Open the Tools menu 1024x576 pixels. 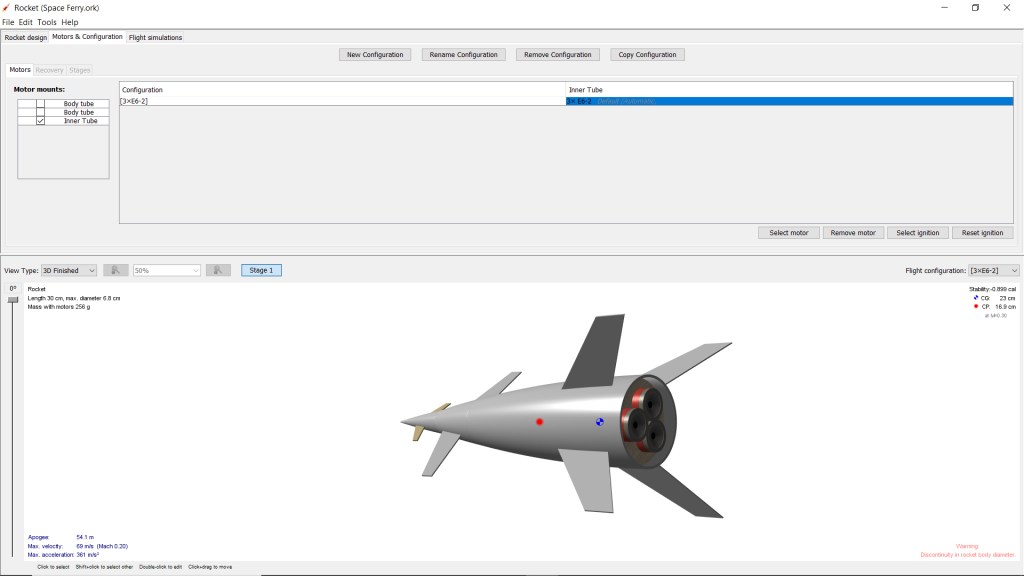pyautogui.click(x=47, y=22)
